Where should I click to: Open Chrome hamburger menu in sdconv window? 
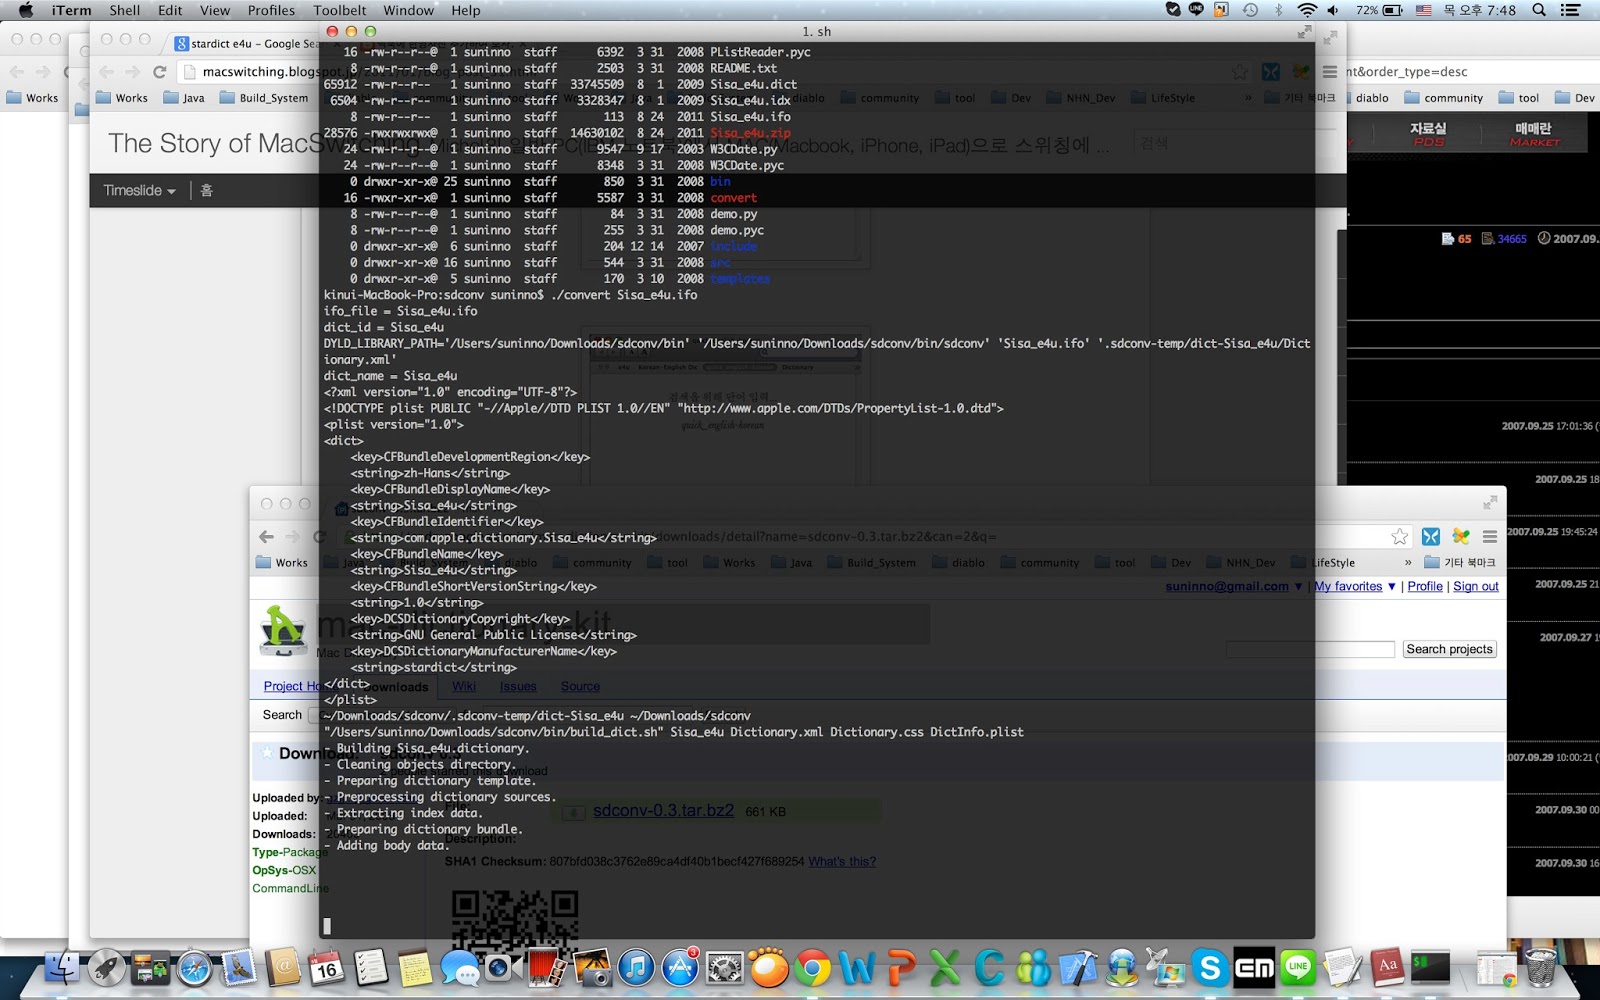[x=1489, y=537]
